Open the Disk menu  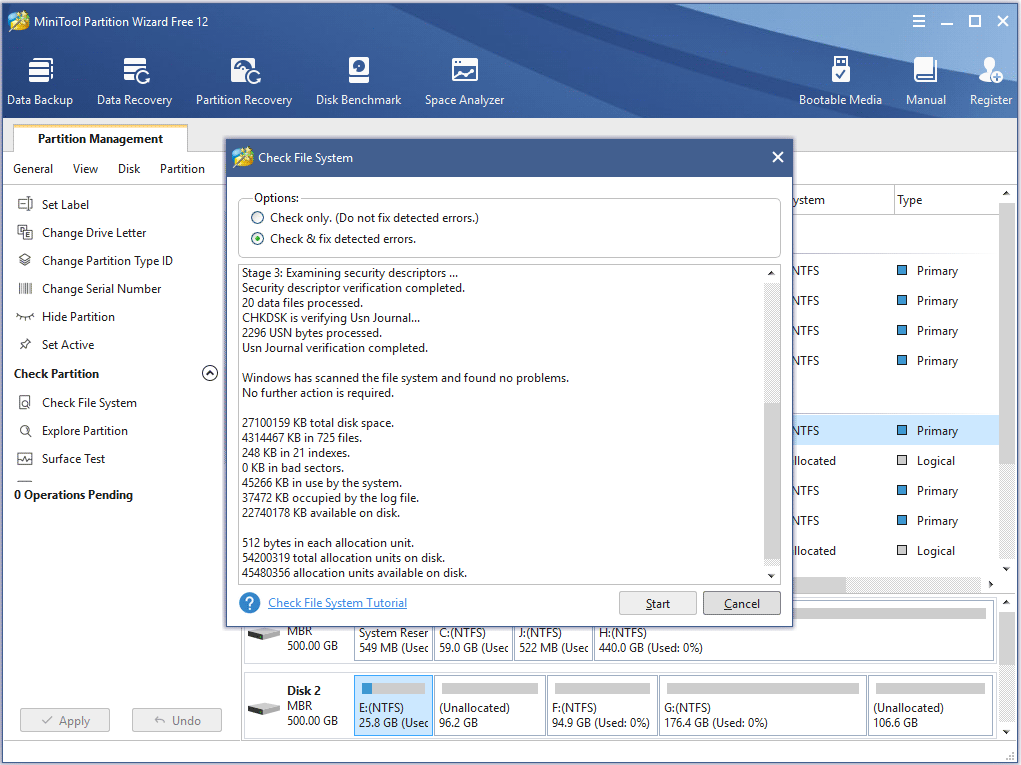[129, 169]
